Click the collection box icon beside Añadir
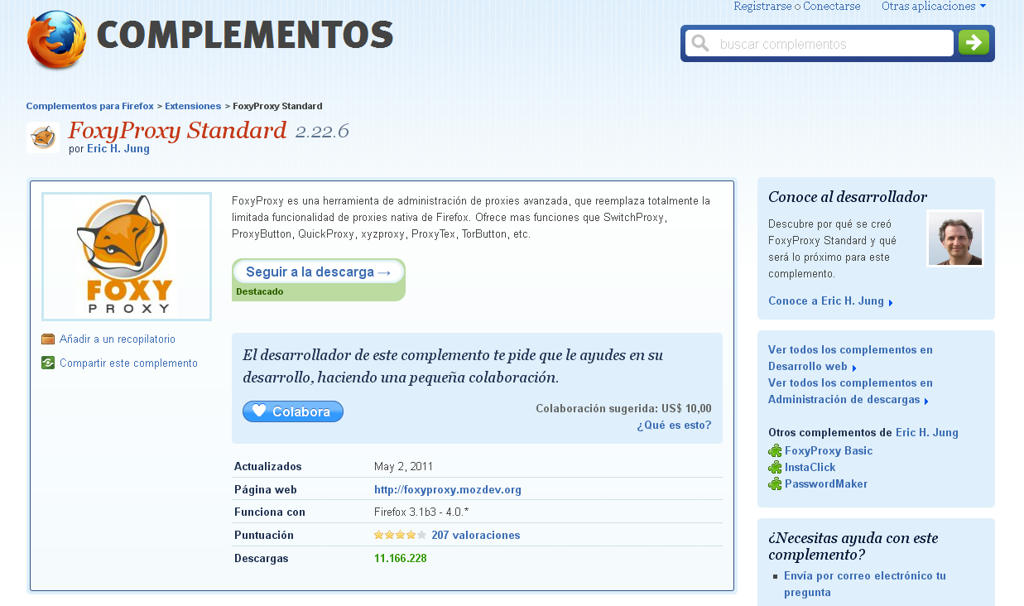 [x=48, y=339]
